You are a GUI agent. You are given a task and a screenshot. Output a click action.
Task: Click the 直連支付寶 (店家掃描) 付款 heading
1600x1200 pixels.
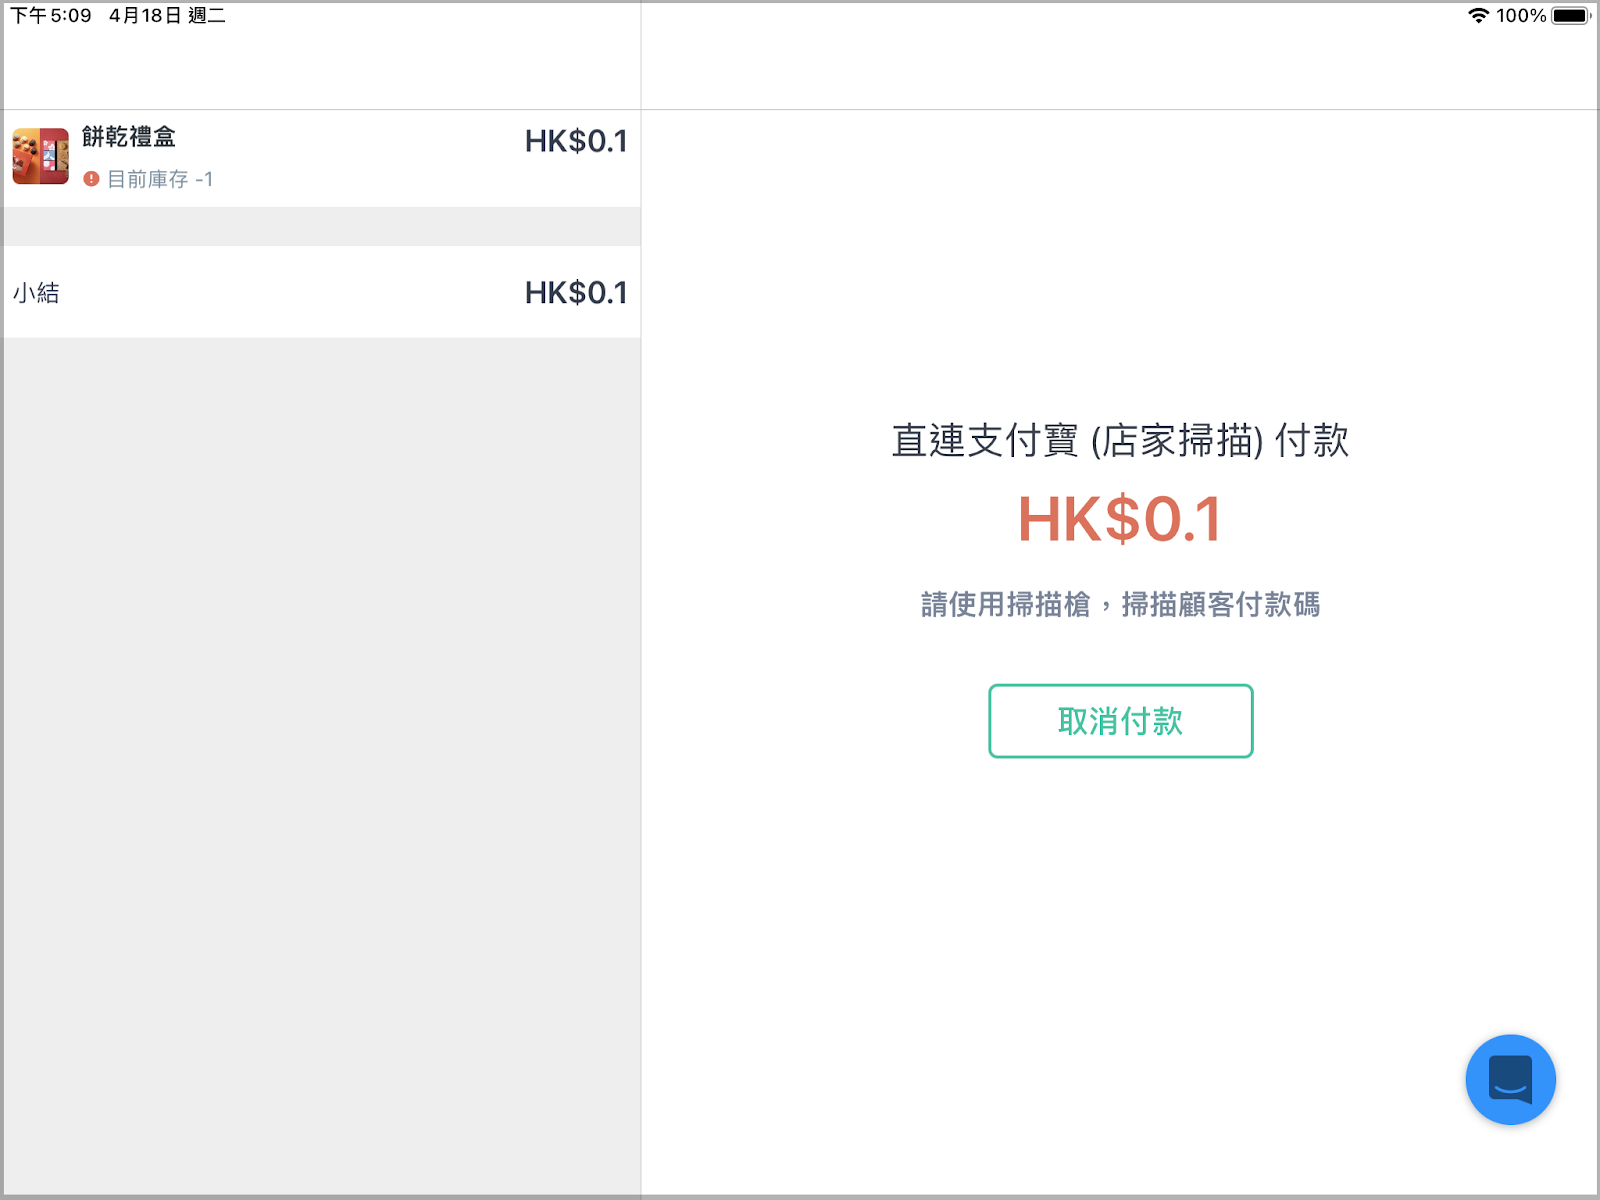(x=1120, y=441)
